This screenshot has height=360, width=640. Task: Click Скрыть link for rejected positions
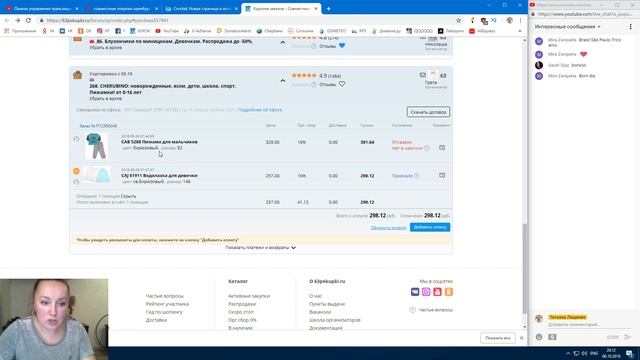128,196
